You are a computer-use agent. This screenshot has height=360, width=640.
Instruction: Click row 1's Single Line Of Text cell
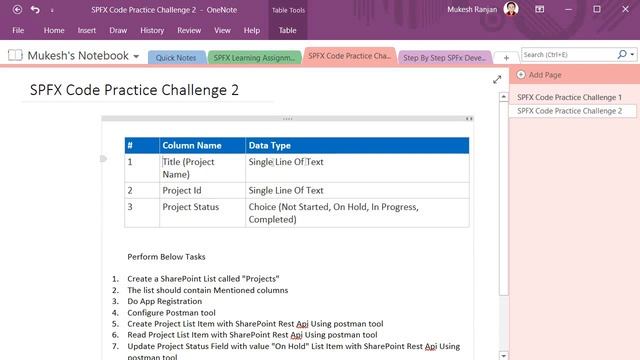point(357,168)
